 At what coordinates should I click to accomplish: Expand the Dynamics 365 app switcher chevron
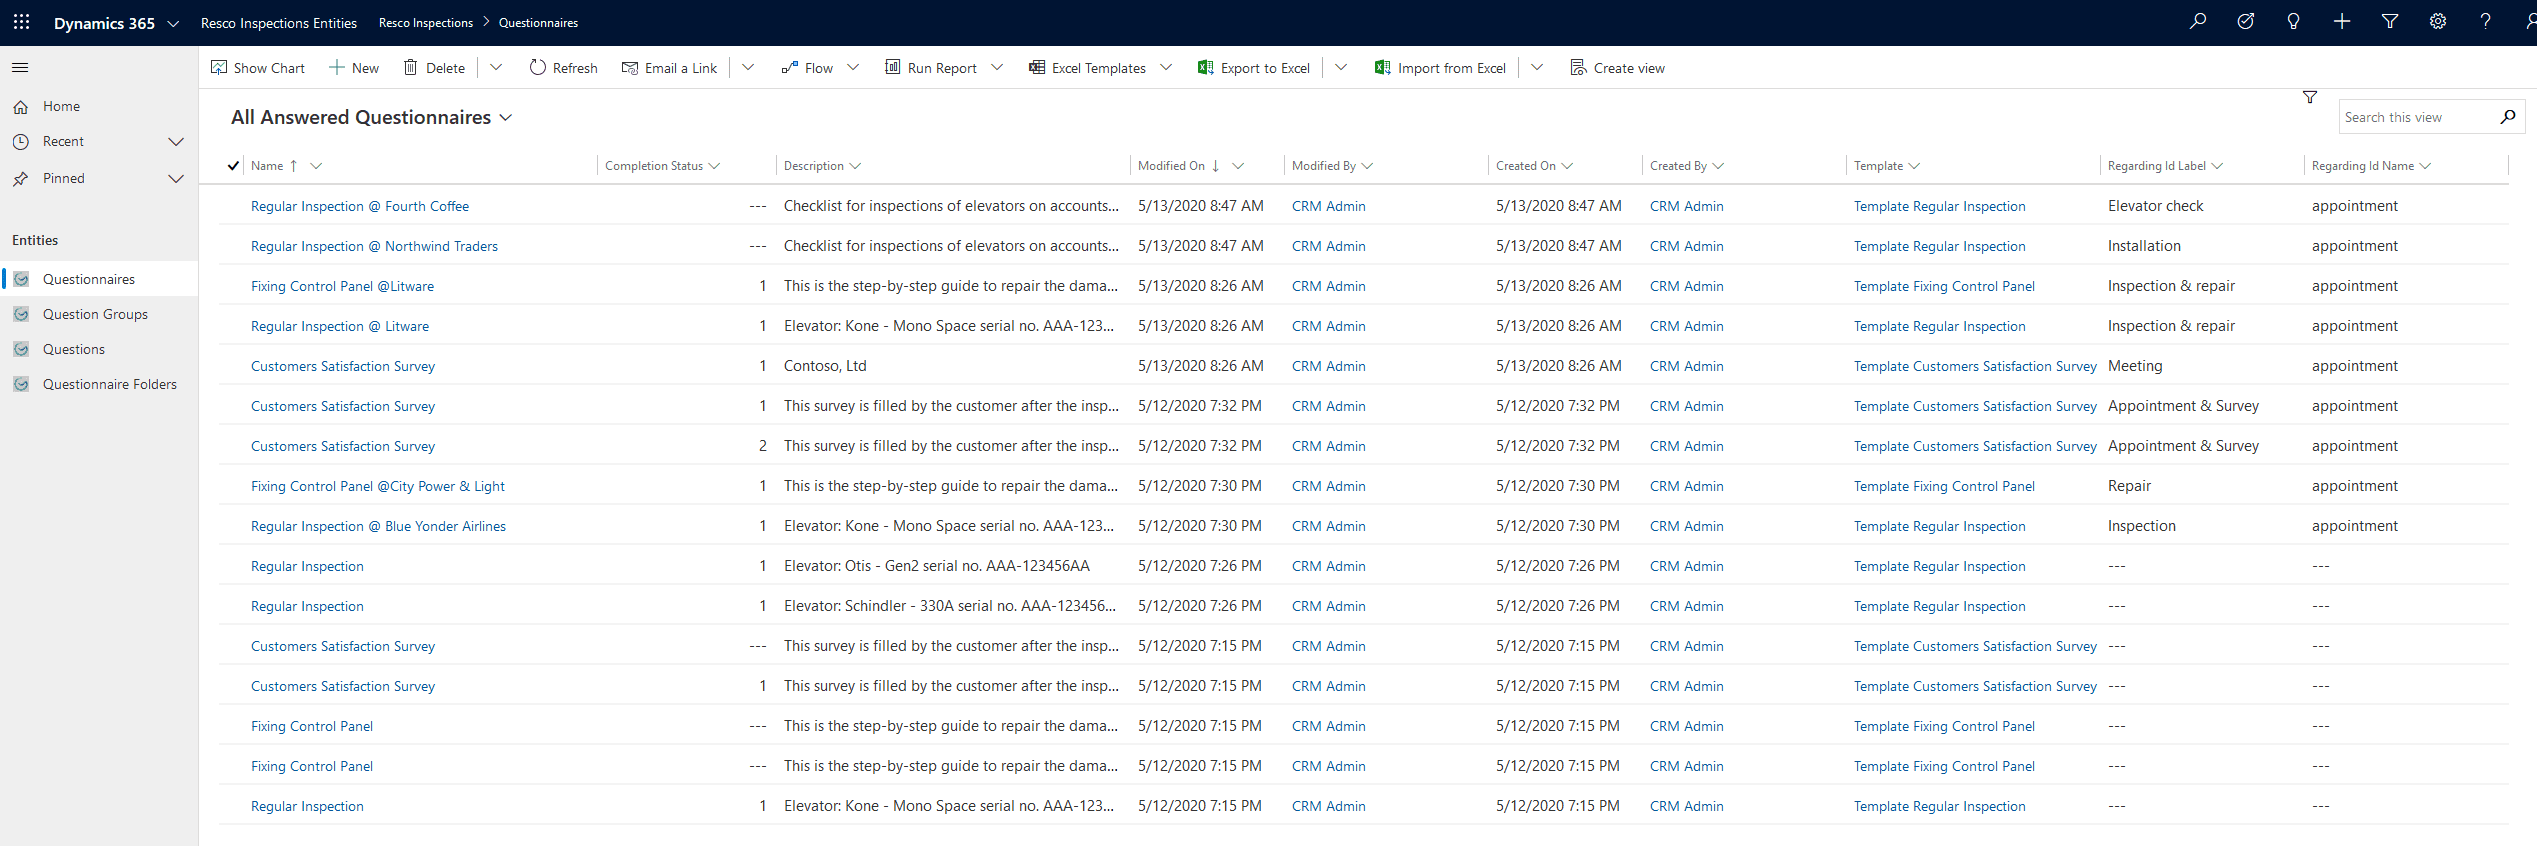point(173,23)
